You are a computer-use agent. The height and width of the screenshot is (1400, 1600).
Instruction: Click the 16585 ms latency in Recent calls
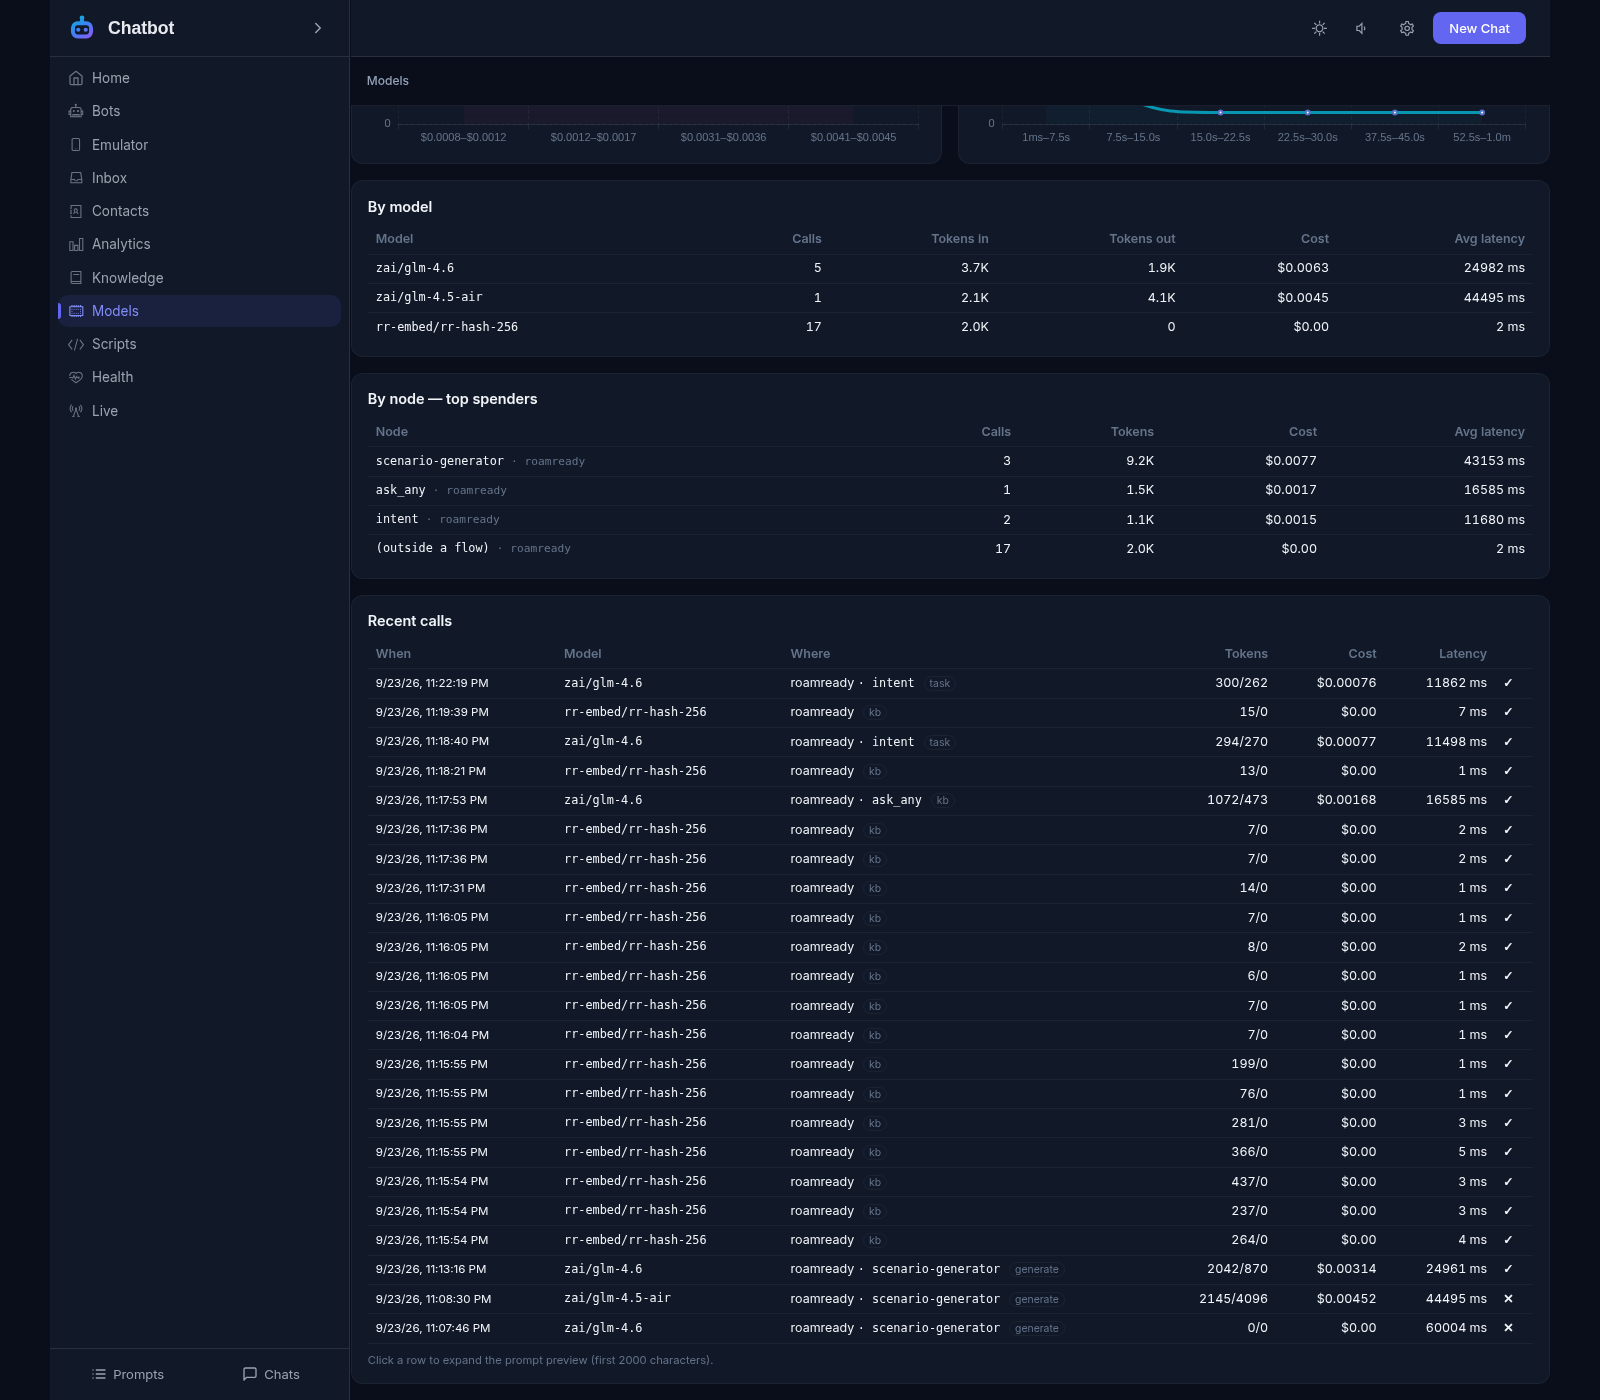(1456, 800)
